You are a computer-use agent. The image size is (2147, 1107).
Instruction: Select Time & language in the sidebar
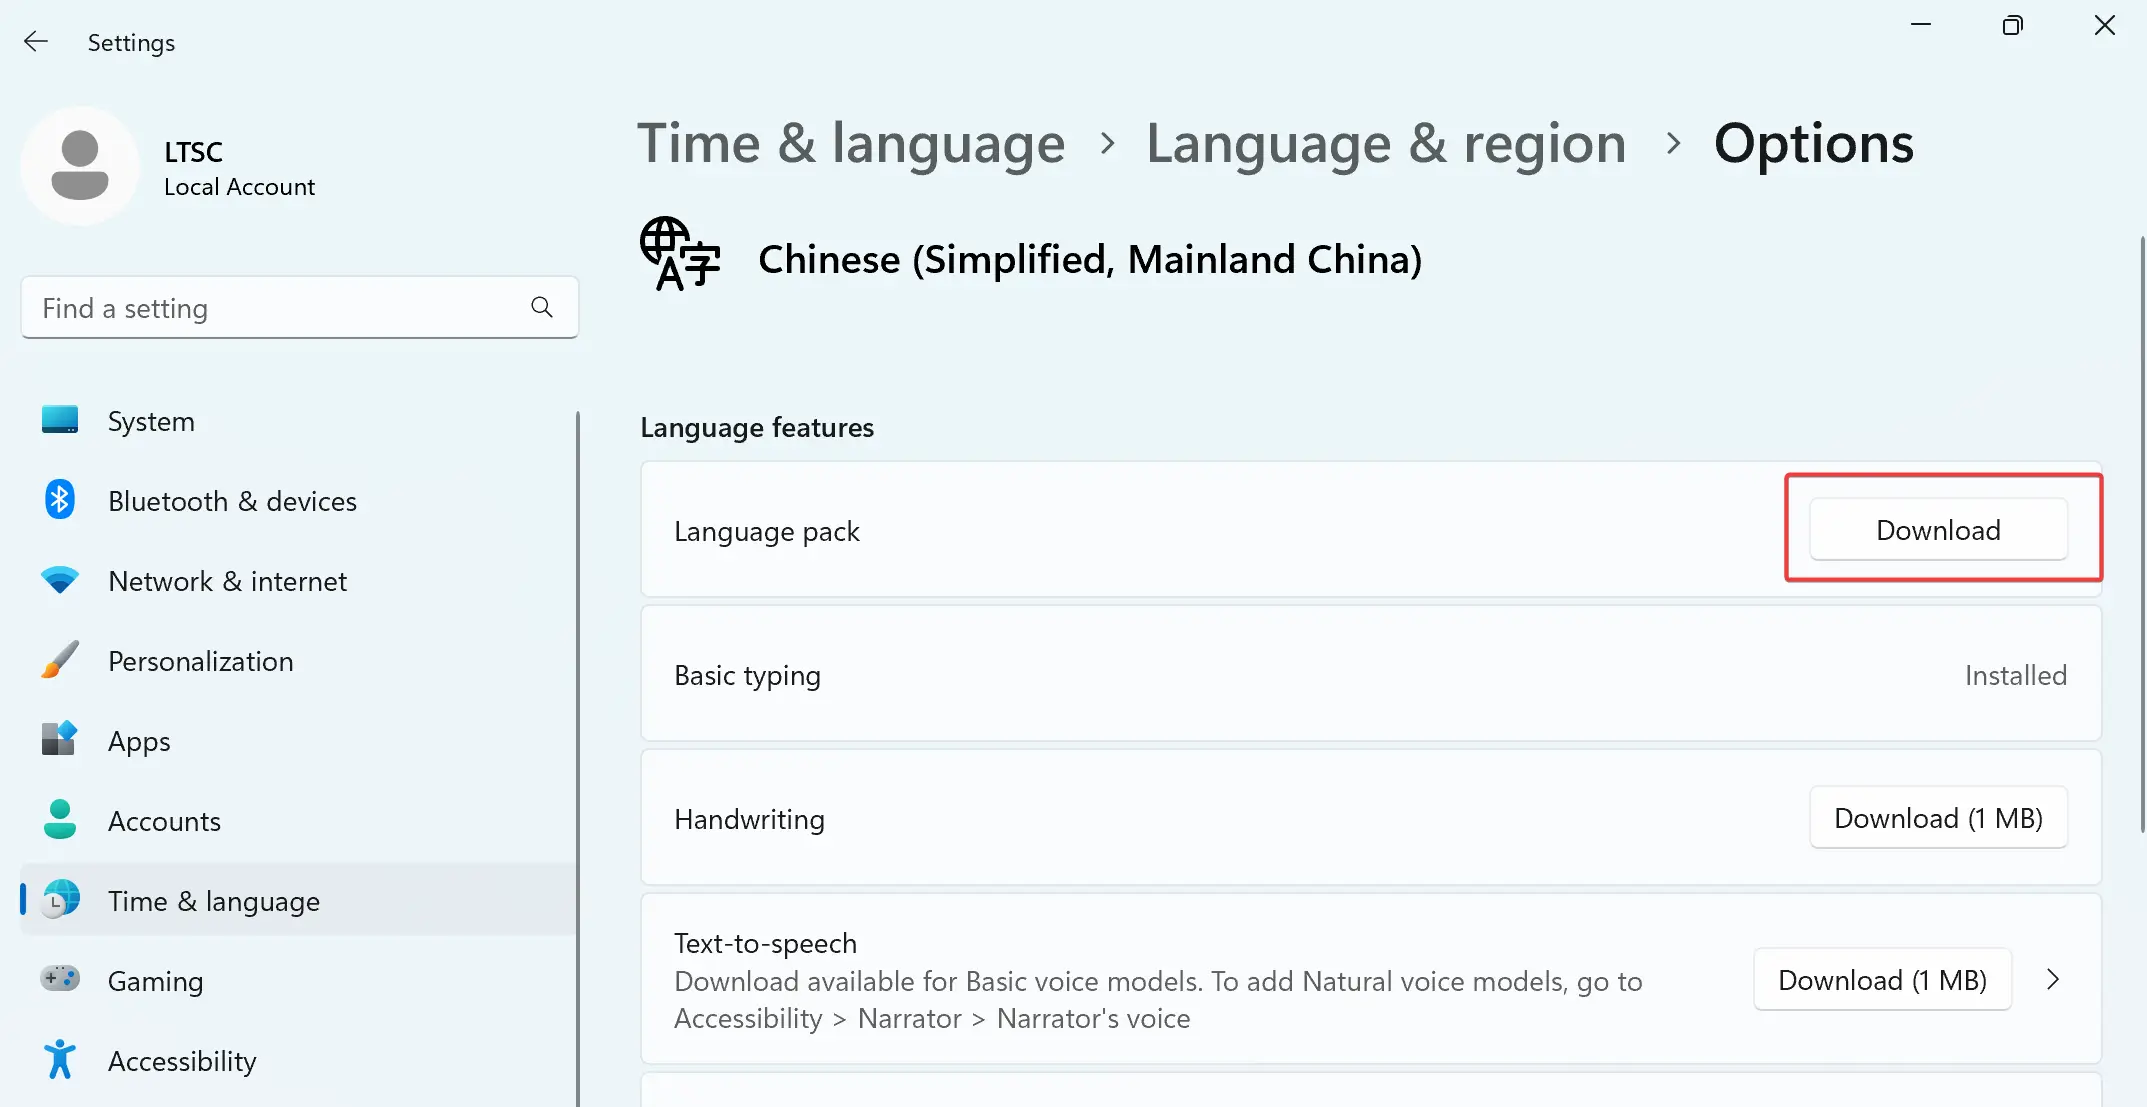pos(214,900)
